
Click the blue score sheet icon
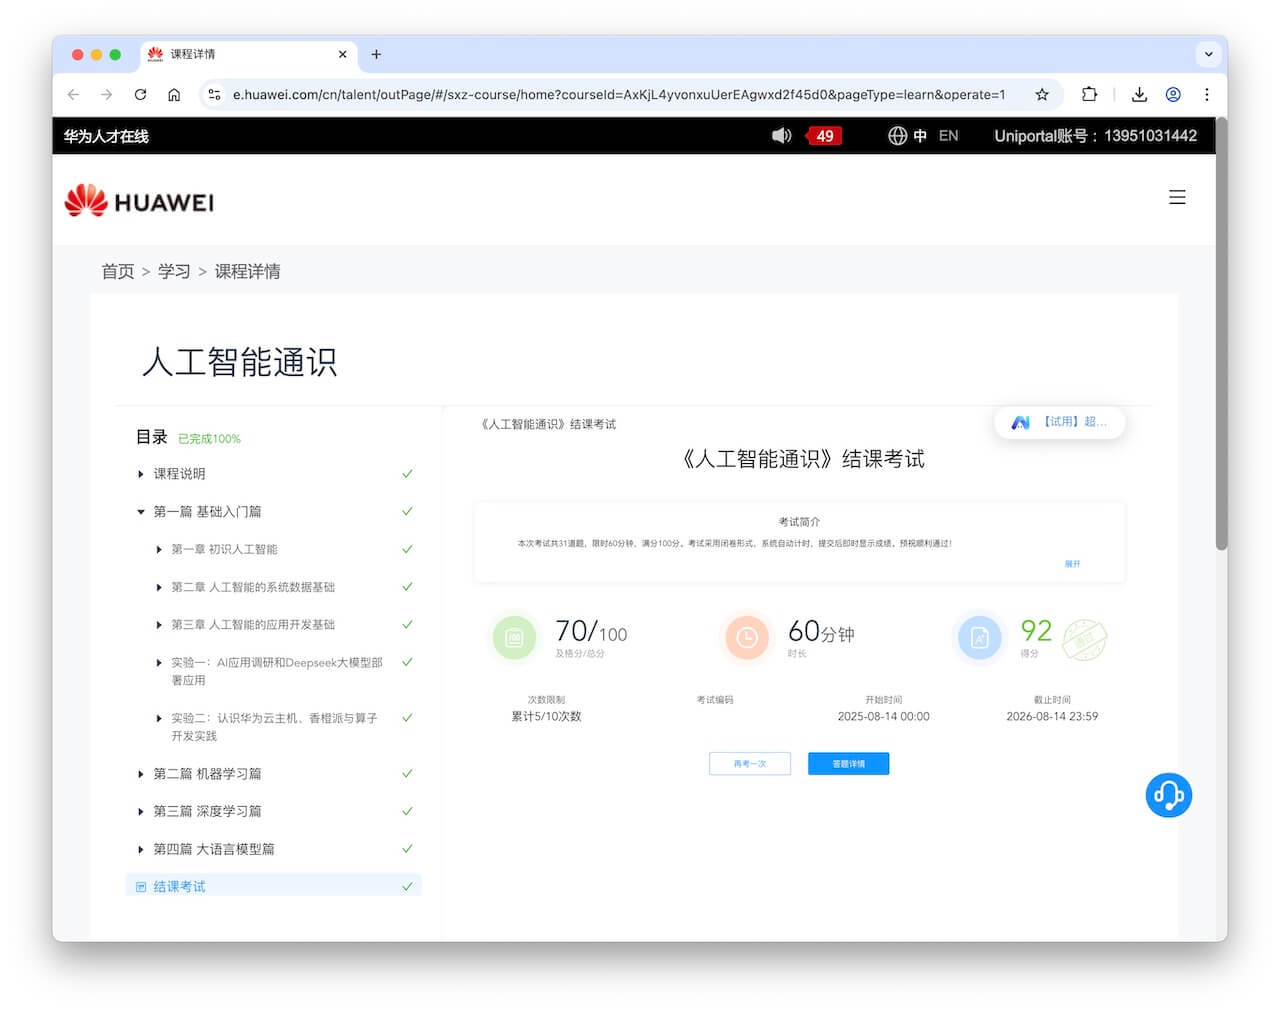click(980, 637)
